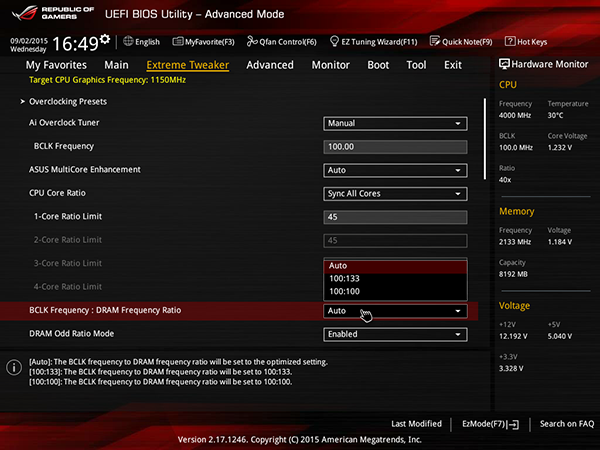Open the Tool tab
The height and width of the screenshot is (450, 600).
[x=416, y=65]
